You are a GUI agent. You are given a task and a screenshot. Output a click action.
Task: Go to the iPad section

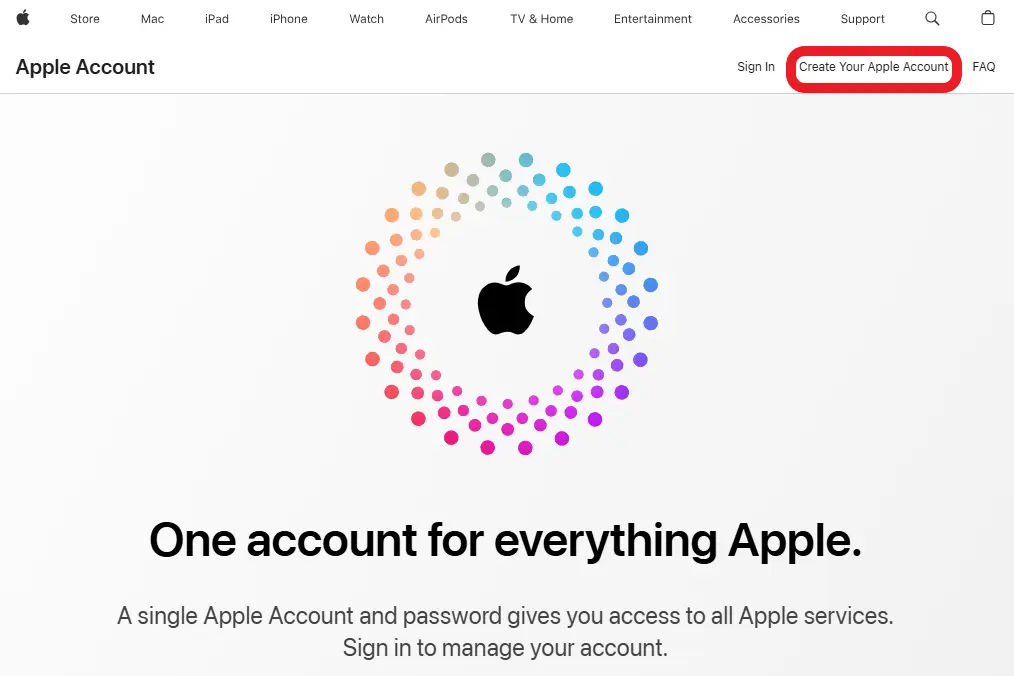pos(217,19)
